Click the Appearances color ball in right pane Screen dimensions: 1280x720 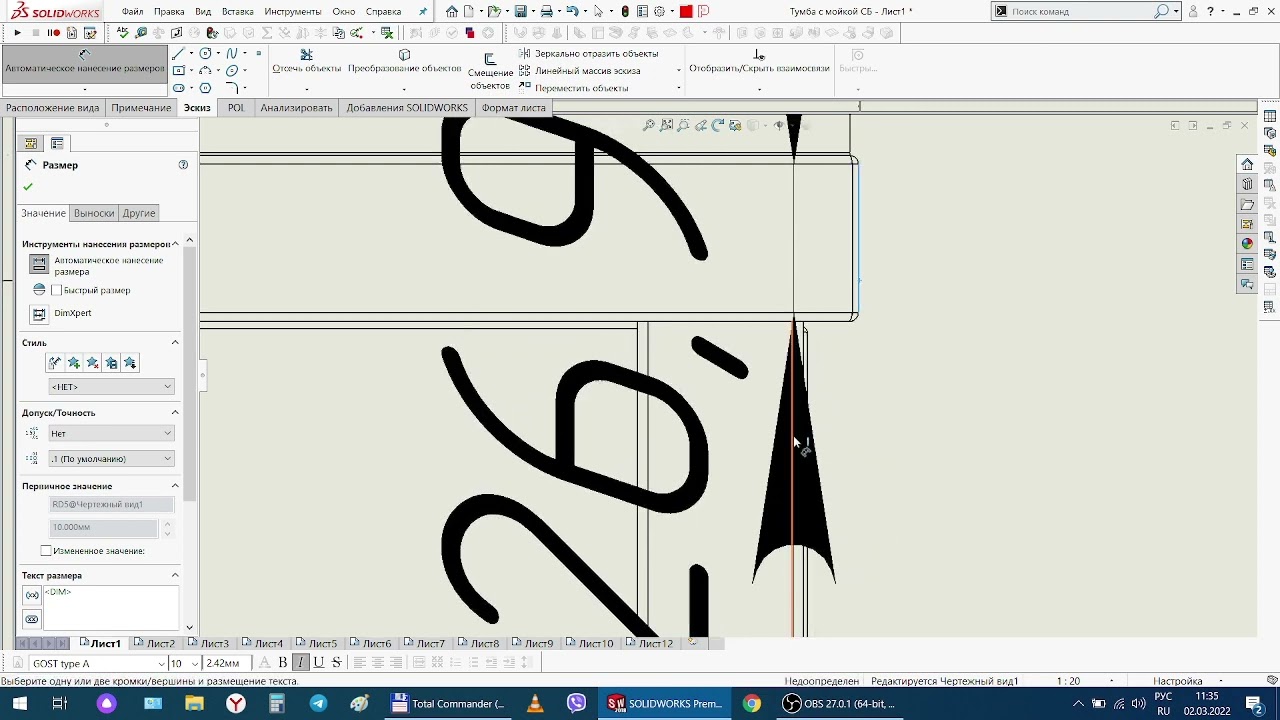(x=1247, y=243)
